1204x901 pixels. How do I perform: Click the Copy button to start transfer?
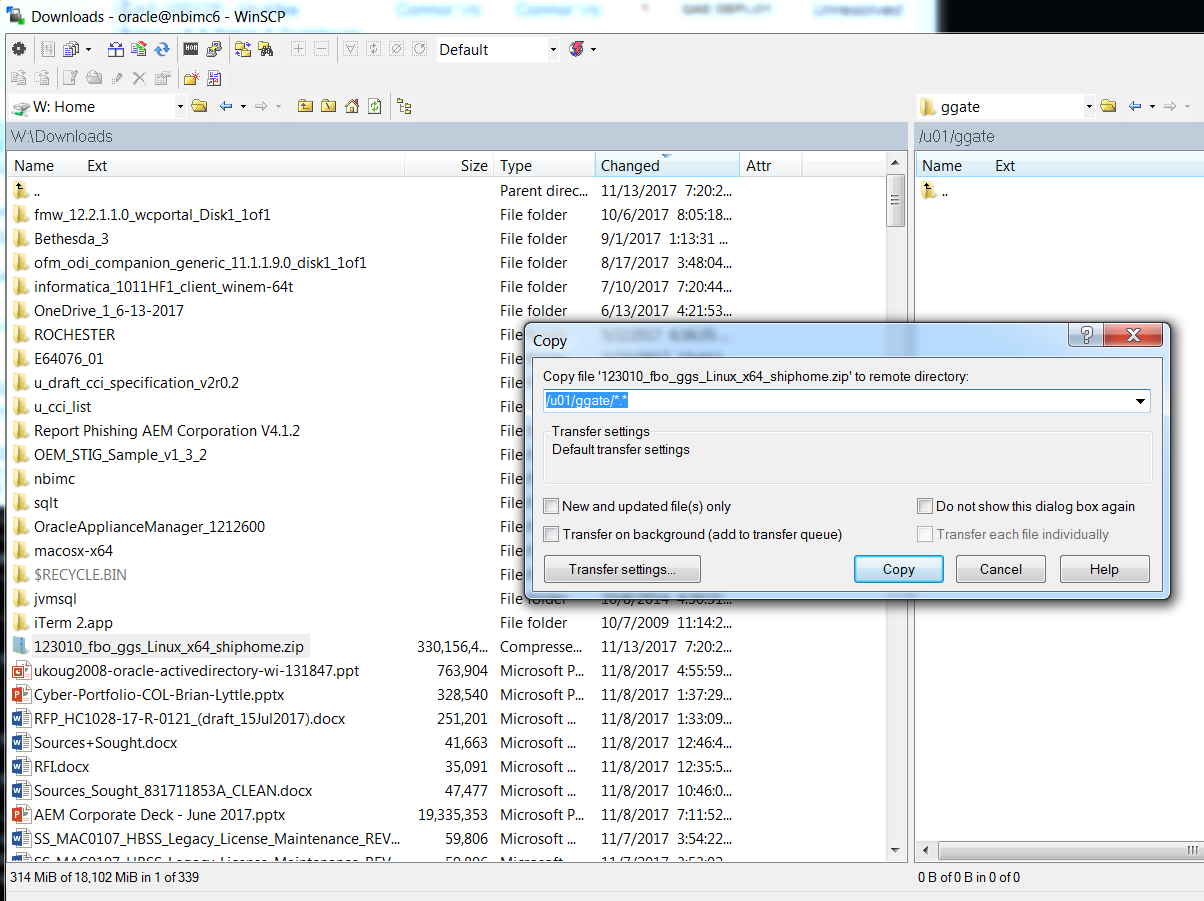(x=897, y=568)
